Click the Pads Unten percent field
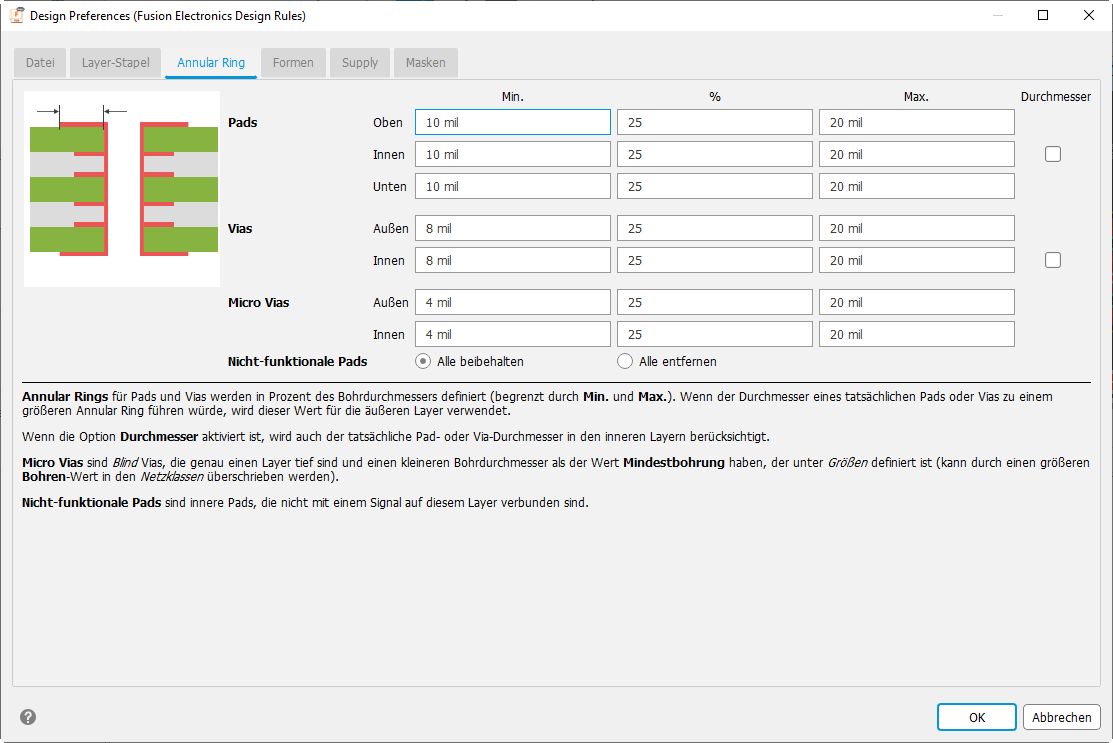The image size is (1113, 743). coord(715,186)
